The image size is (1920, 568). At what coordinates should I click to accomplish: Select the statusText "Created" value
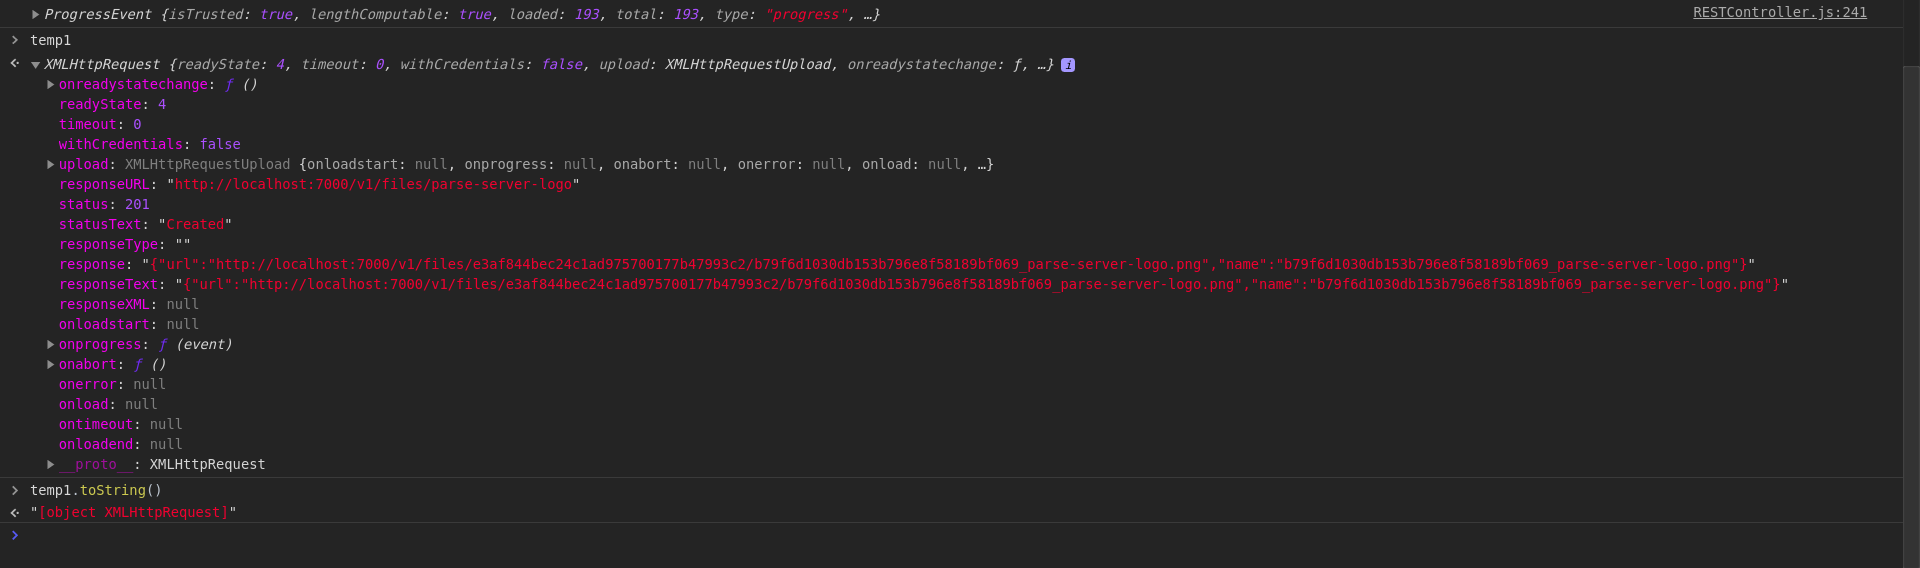195,224
